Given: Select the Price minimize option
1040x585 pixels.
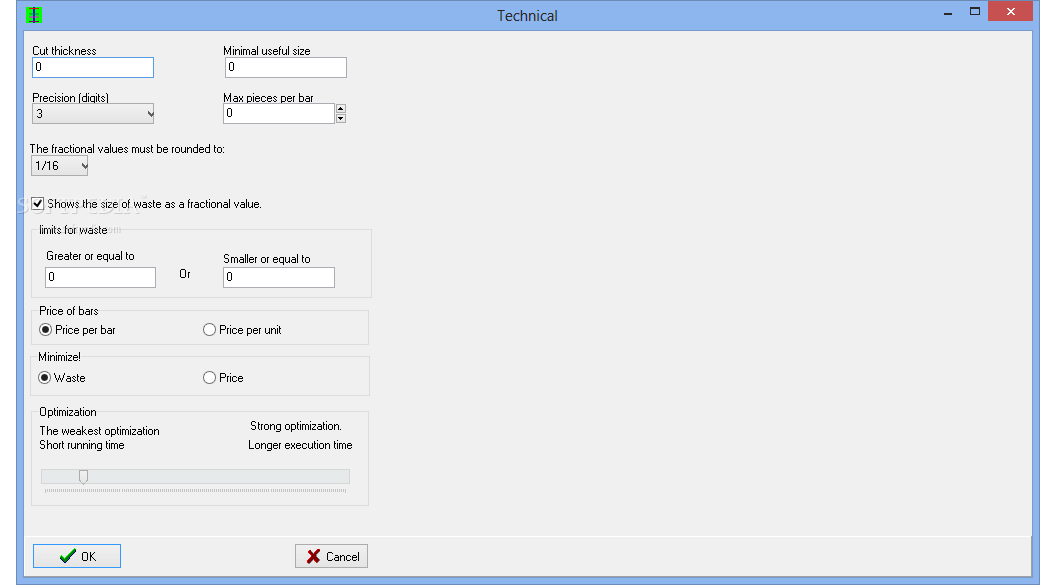Looking at the screenshot, I should coord(209,377).
